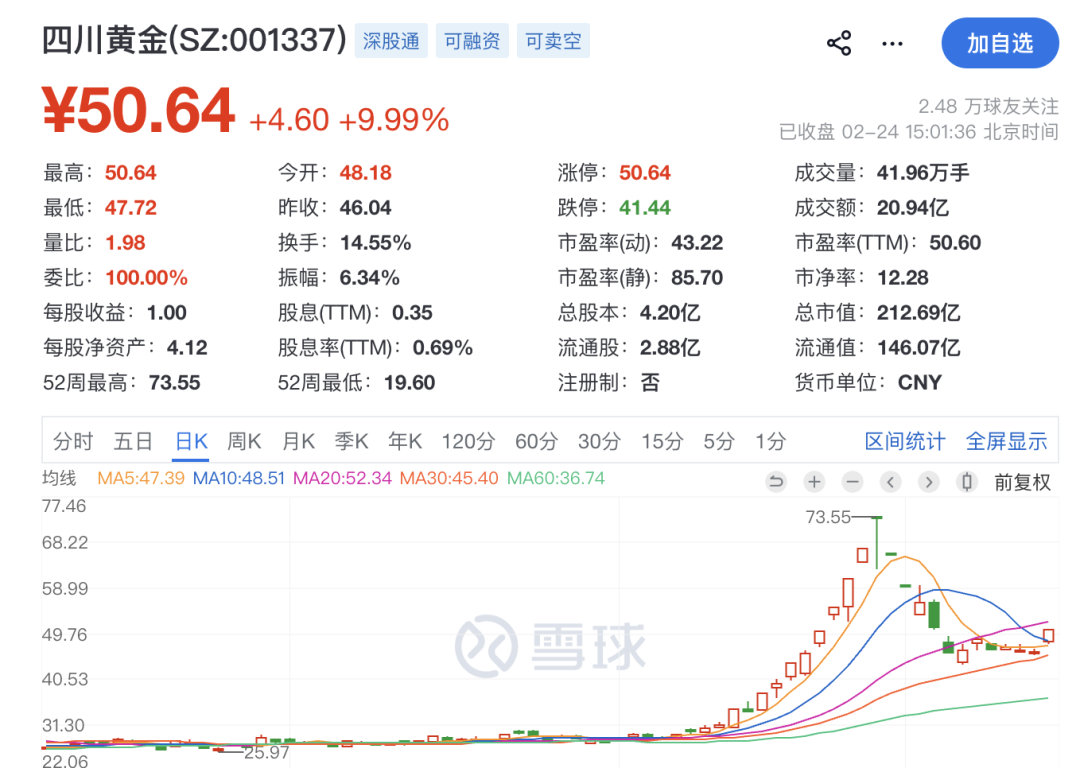Click the 2.48 万球友关注 followers text
The image size is (1080, 768).
tap(988, 106)
